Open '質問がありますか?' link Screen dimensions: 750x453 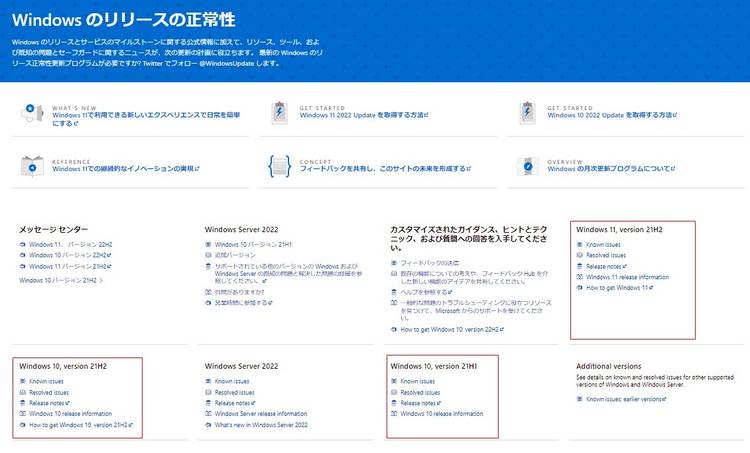(239, 292)
